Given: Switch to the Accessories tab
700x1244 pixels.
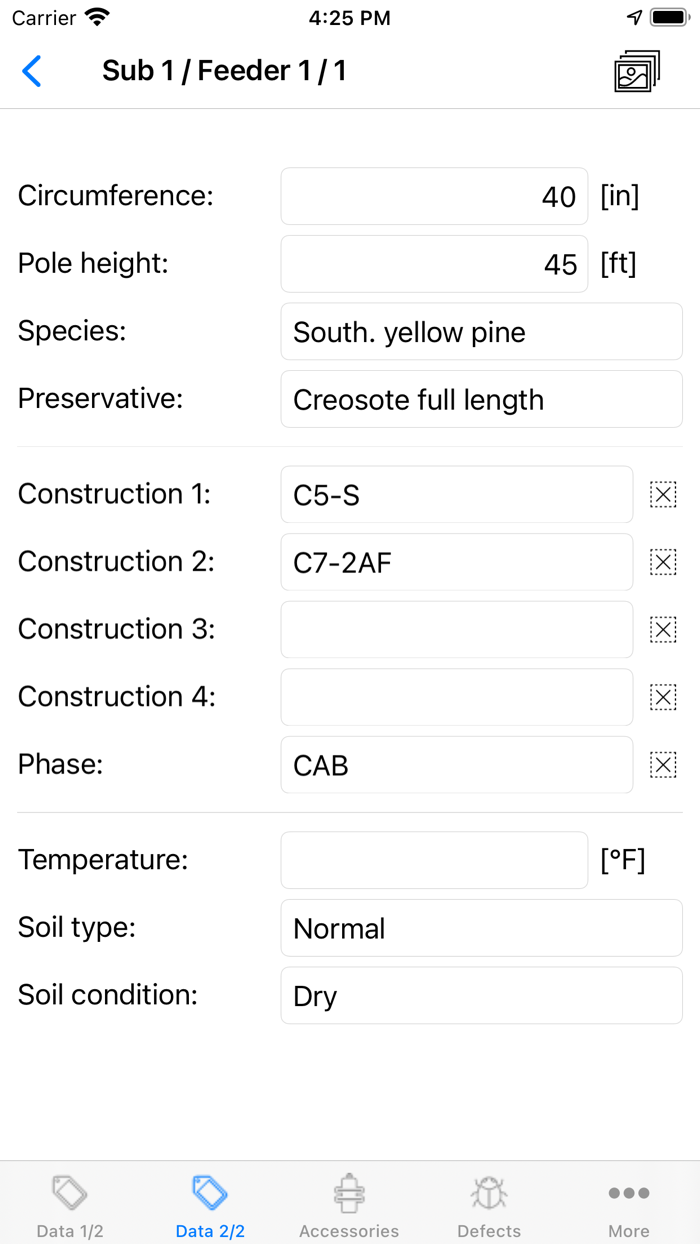Looking at the screenshot, I should [x=349, y=1205].
